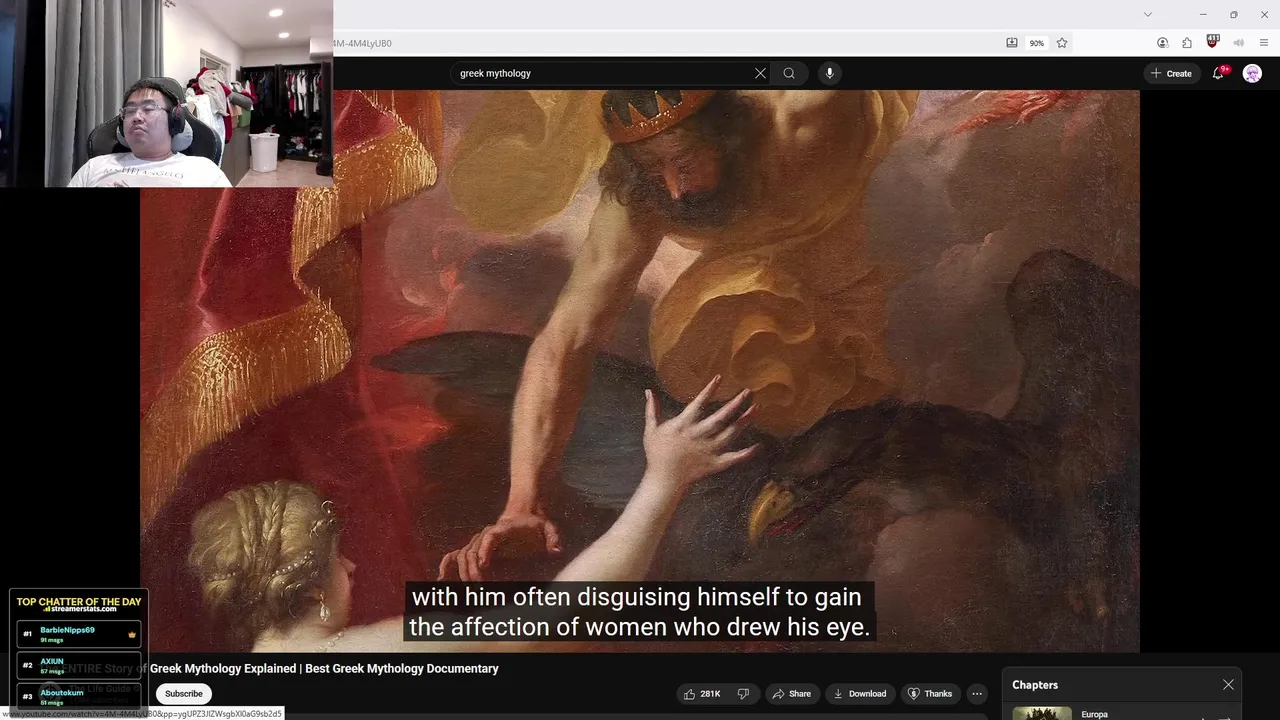Click the Create button
This screenshot has height=720, width=1280.
(x=1171, y=73)
